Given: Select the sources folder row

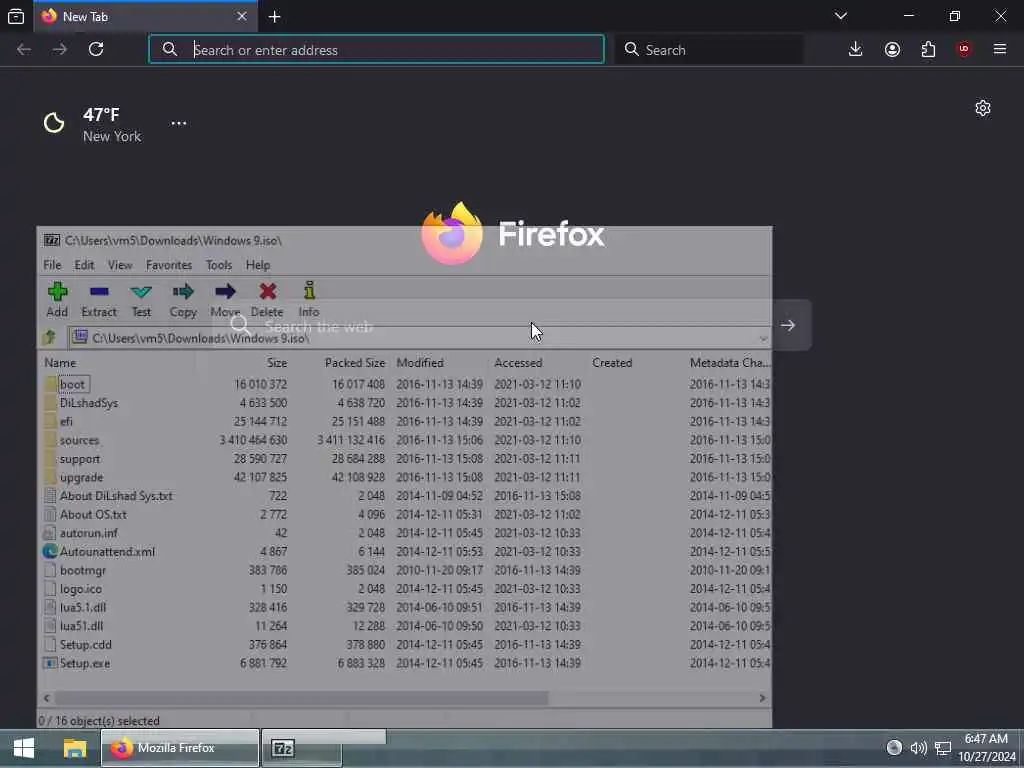Looking at the screenshot, I should (405, 440).
